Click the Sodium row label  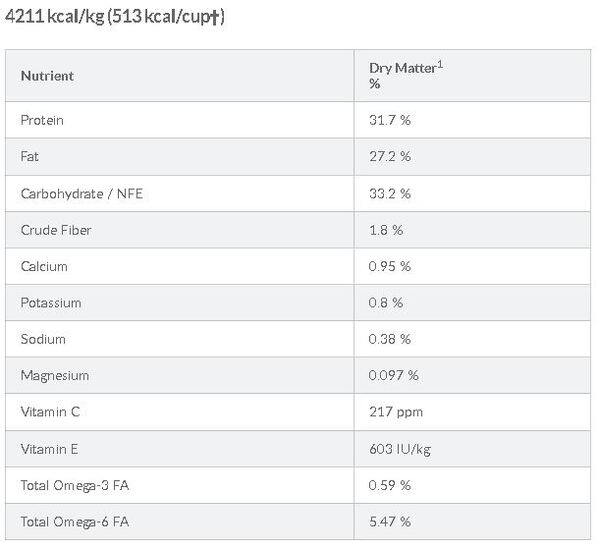click(x=43, y=339)
